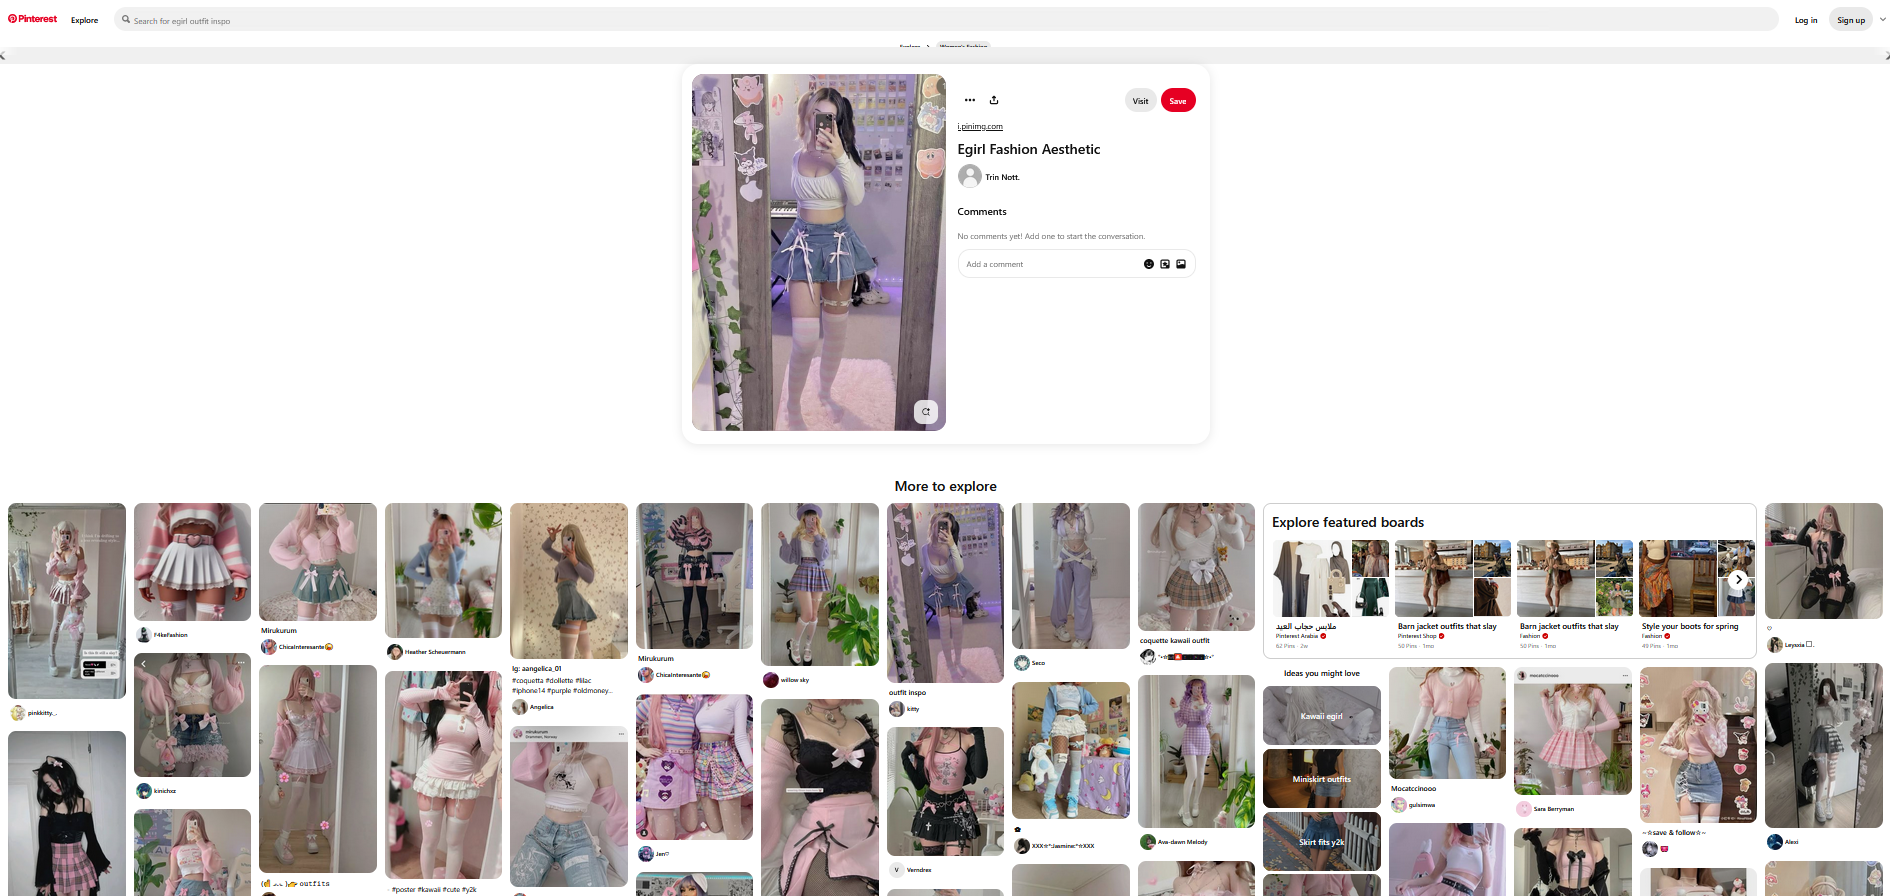
Task: Open the Skirt fits y2k idea tile
Action: point(1322,842)
